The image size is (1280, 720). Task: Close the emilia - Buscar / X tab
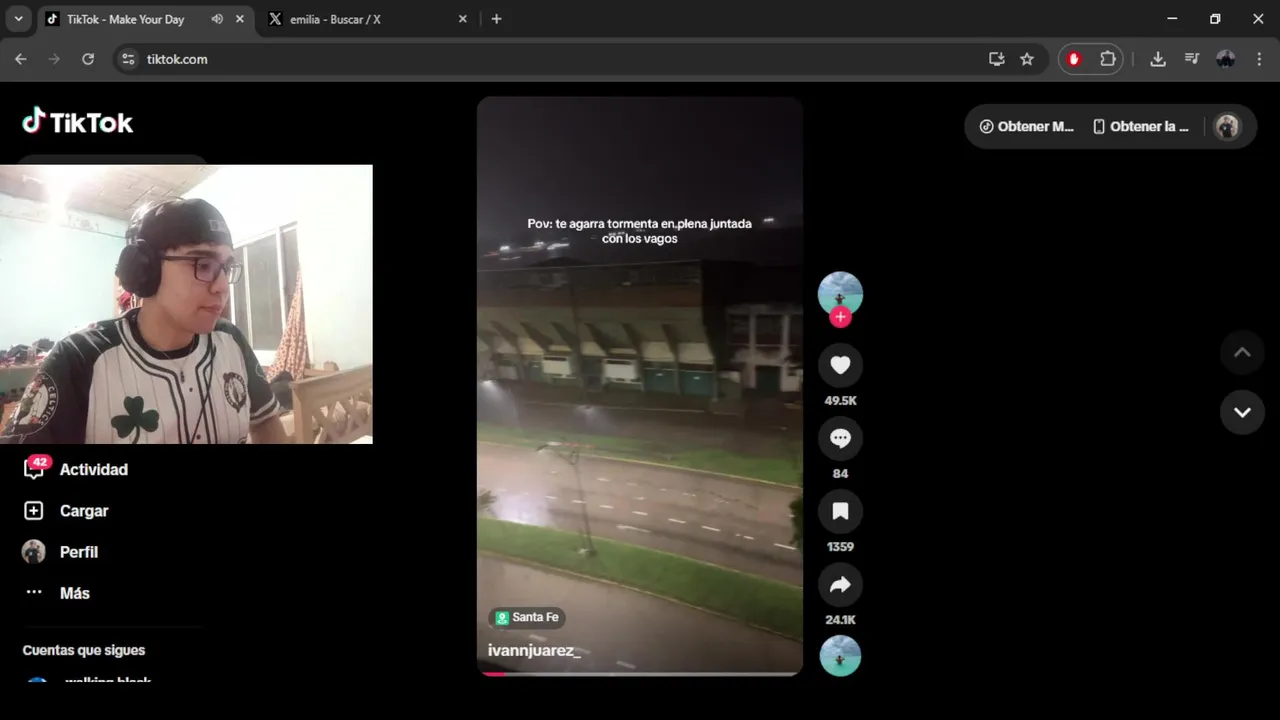point(462,19)
